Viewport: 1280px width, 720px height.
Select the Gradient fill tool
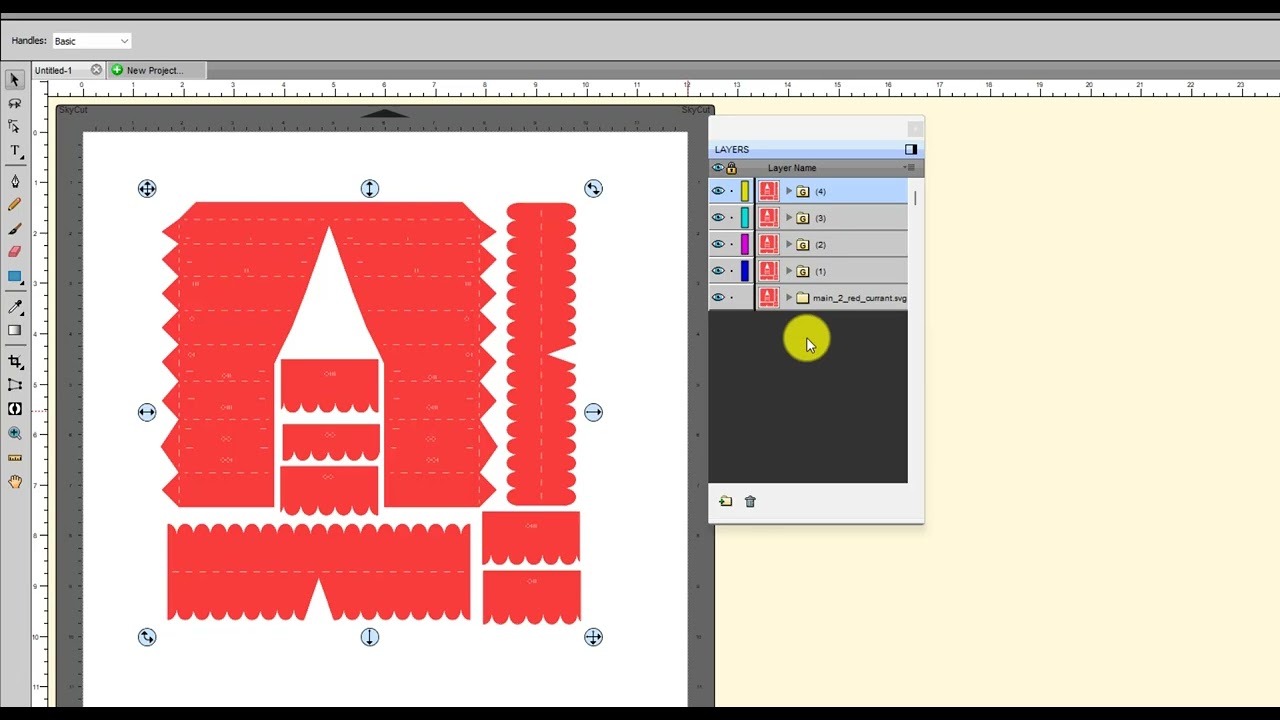14,330
